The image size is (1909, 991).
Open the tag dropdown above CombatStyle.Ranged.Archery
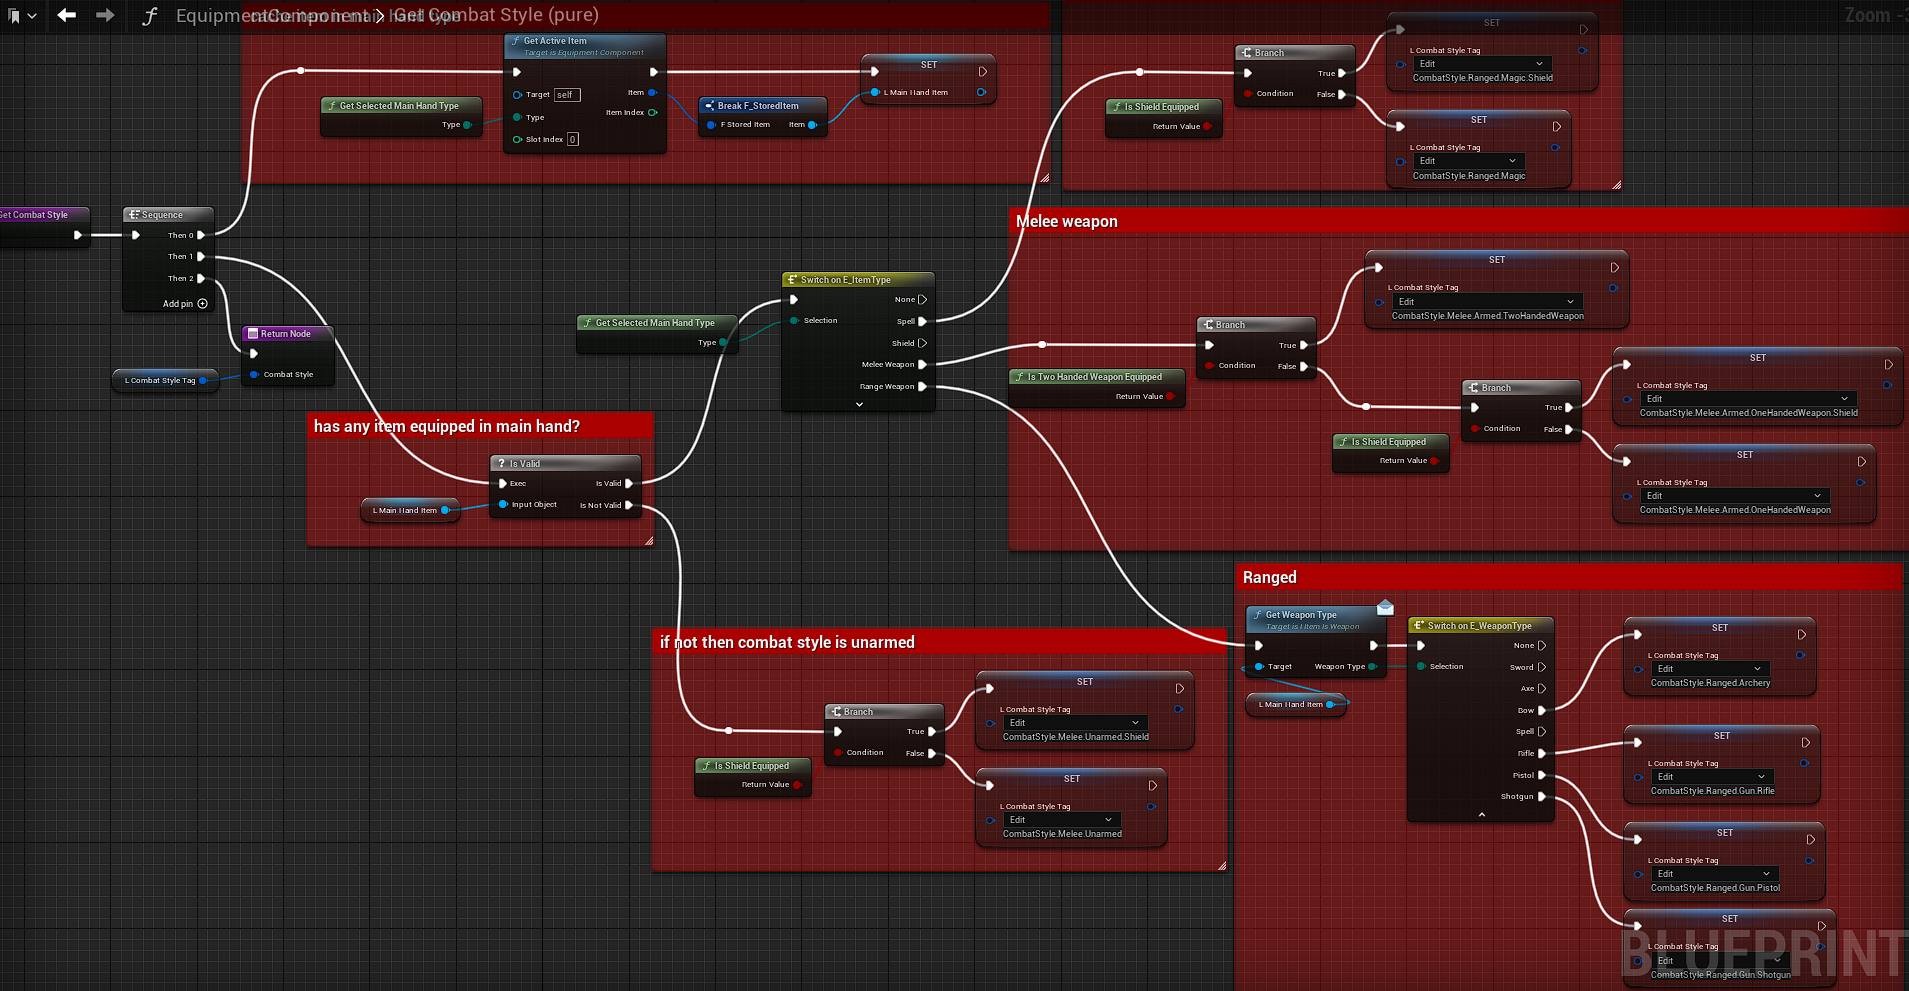[1709, 668]
